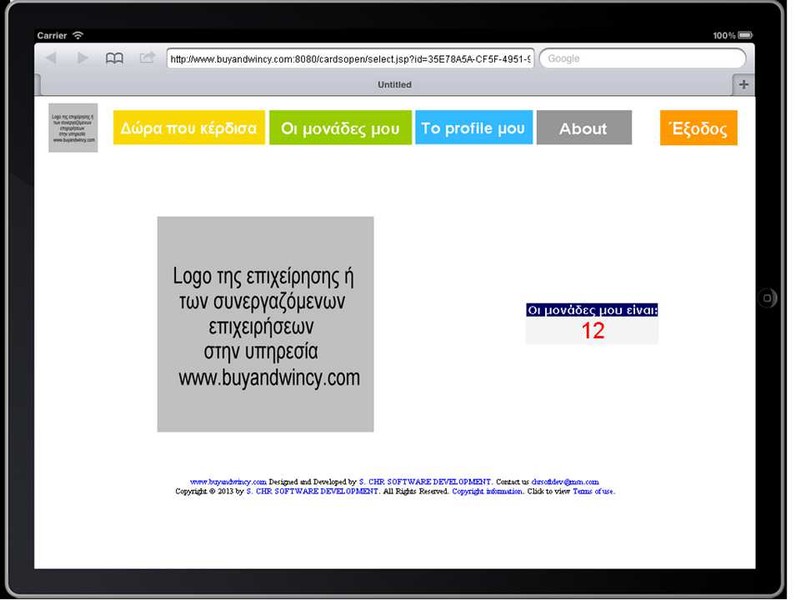Image resolution: width=800 pixels, height=600 pixels.
Task: Tap the Wi-Fi icon in the status bar
Action: point(78,35)
